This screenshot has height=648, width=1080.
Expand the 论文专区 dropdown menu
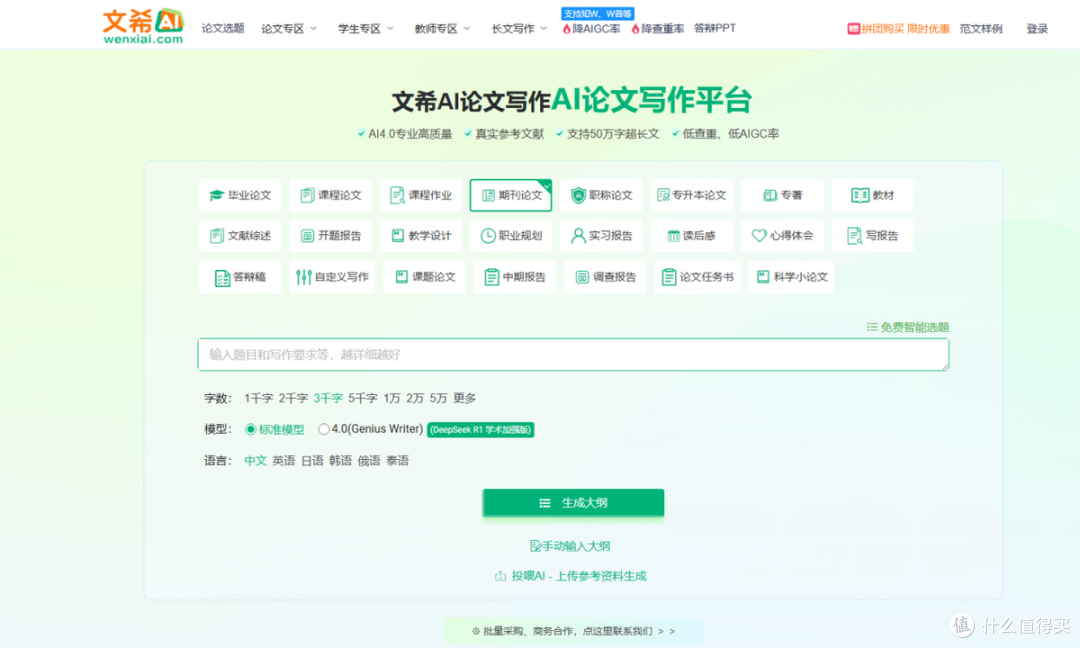289,28
